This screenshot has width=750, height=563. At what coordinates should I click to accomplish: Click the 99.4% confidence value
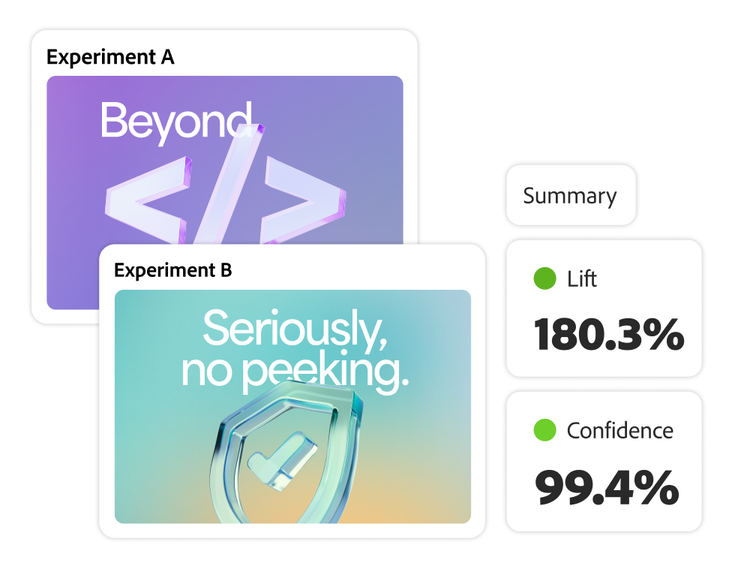[606, 488]
